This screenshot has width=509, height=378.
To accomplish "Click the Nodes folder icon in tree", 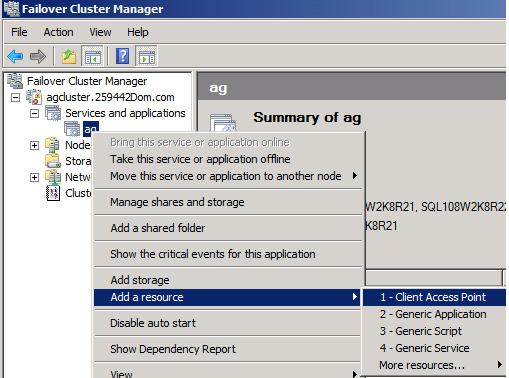I will (53, 145).
